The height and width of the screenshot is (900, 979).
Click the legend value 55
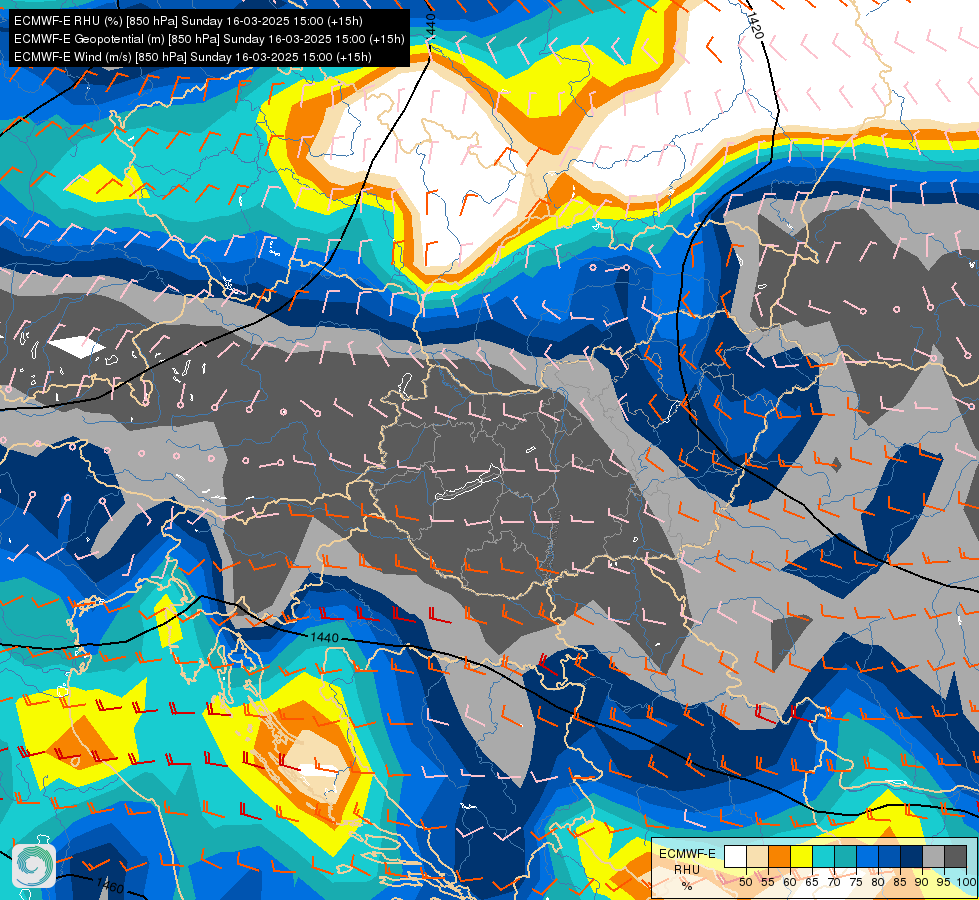pos(768,882)
